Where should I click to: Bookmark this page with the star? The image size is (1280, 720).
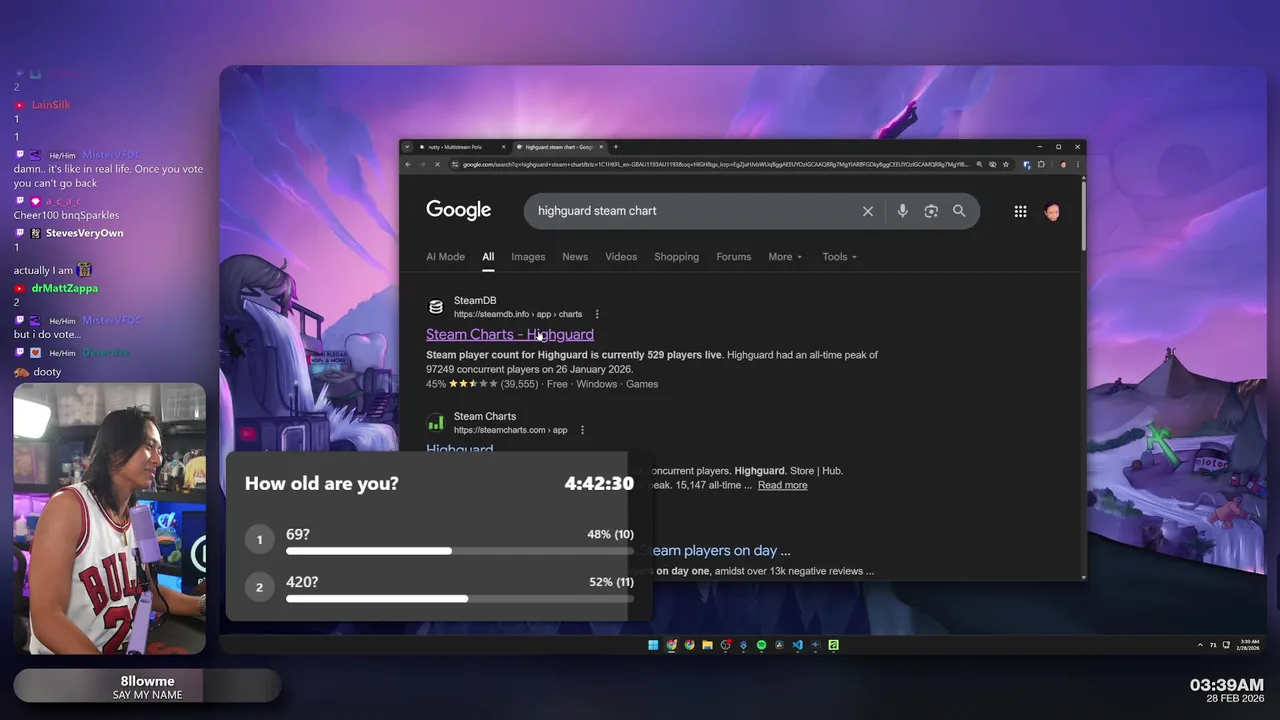(1006, 164)
